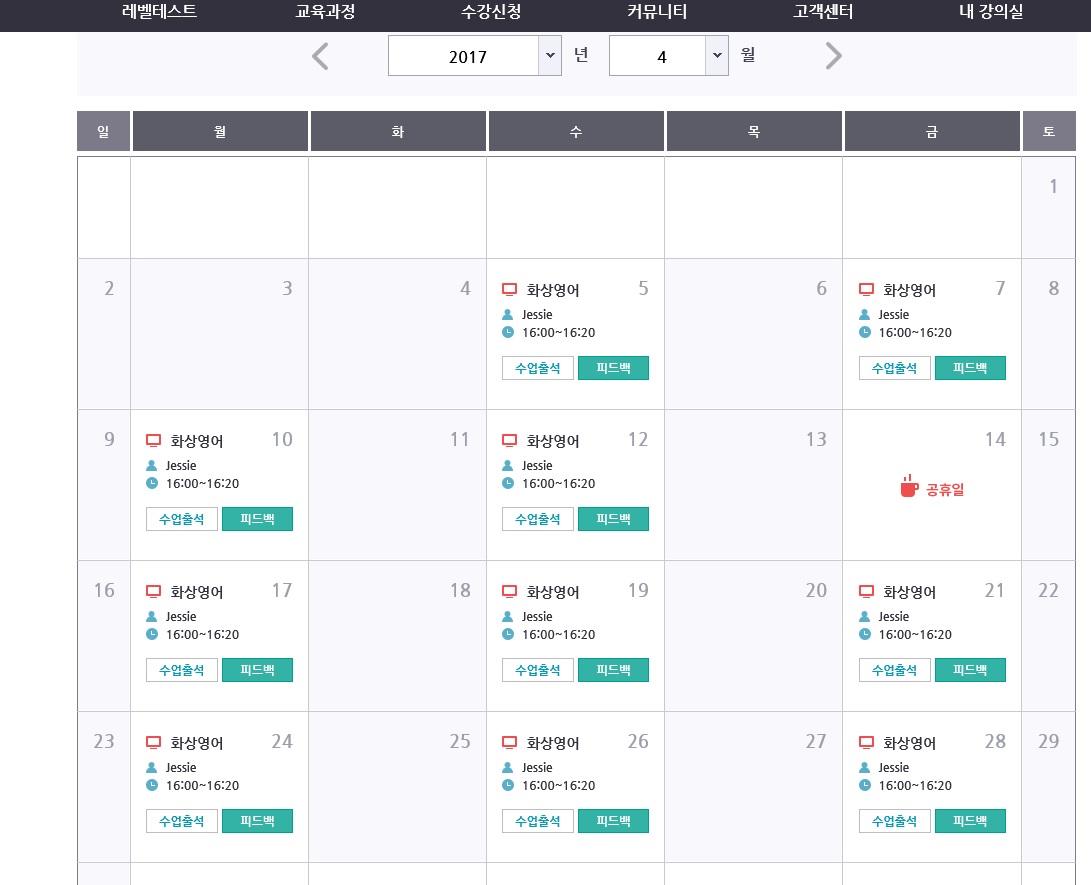
Task: Click the clock icon on April 12 class
Action: [x=508, y=484]
